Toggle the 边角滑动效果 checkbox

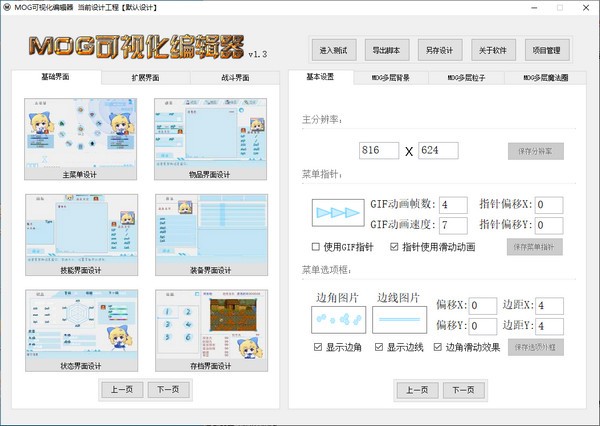(x=436, y=347)
